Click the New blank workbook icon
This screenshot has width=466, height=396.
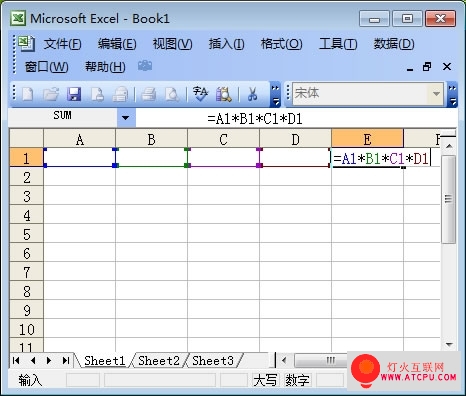pyautogui.click(x=28, y=94)
